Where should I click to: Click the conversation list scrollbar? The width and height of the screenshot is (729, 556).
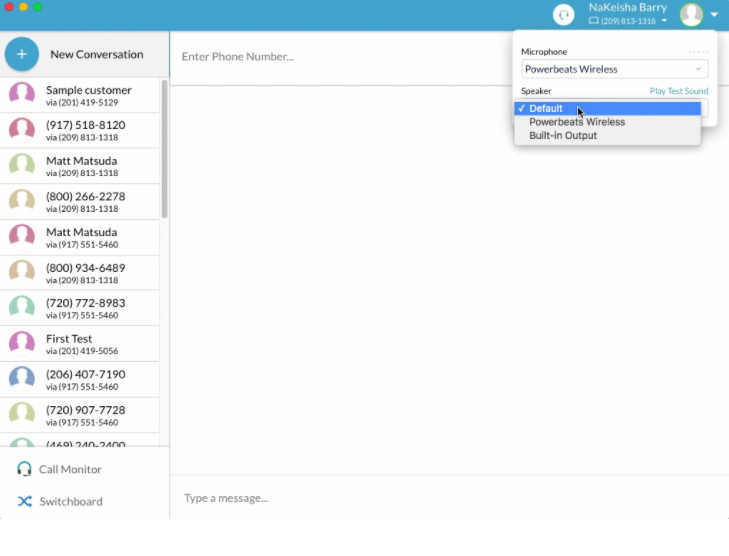pyautogui.click(x=165, y=149)
